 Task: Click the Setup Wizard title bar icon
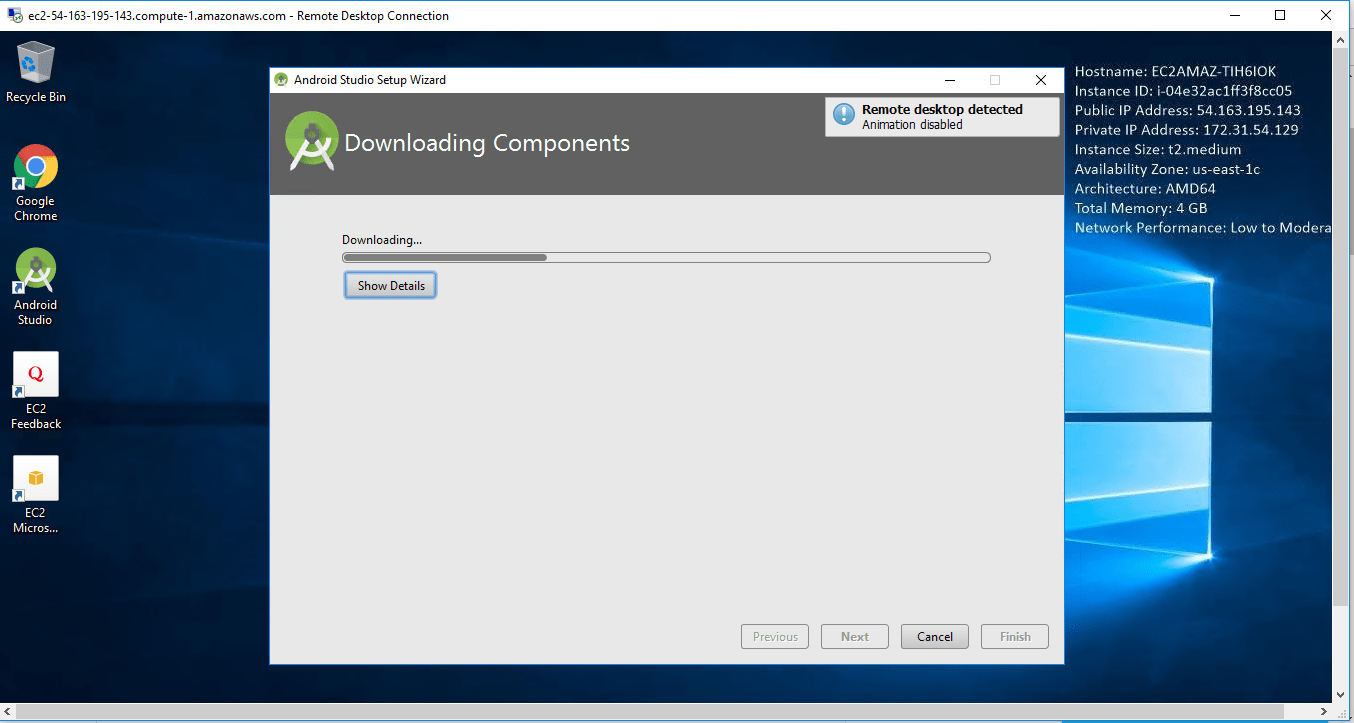281,80
